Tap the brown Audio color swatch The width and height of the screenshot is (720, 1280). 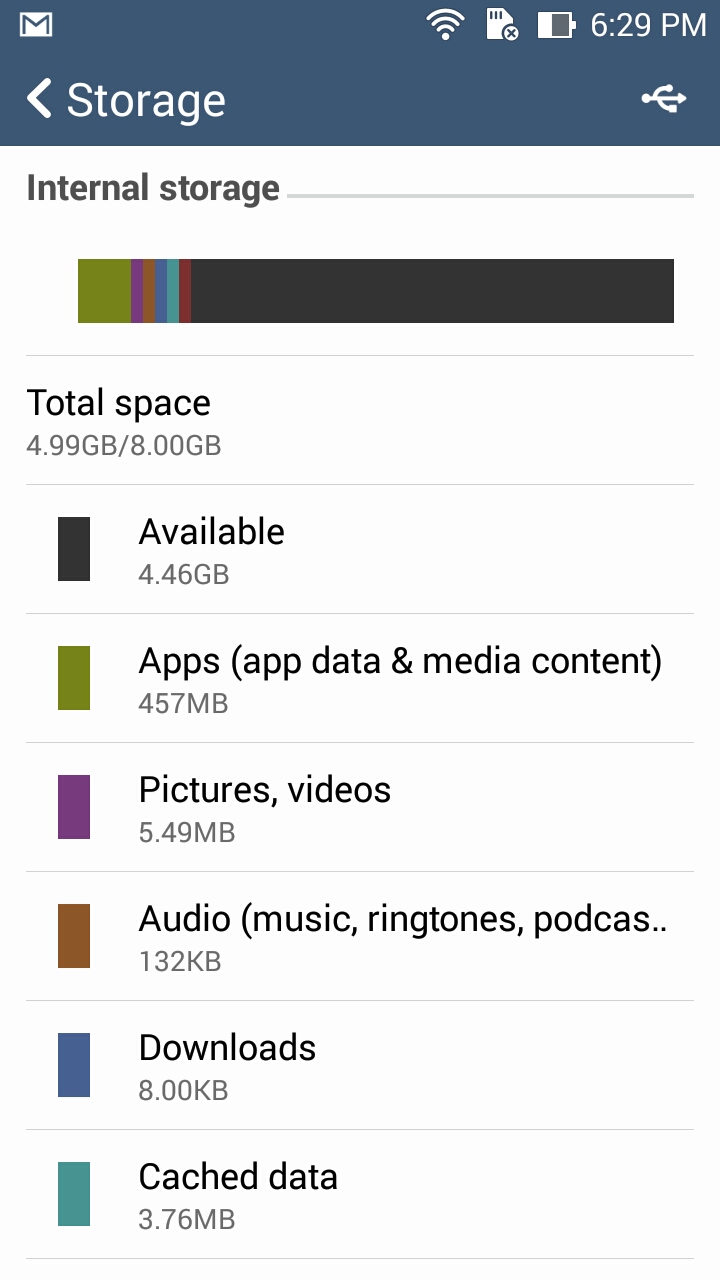74,936
